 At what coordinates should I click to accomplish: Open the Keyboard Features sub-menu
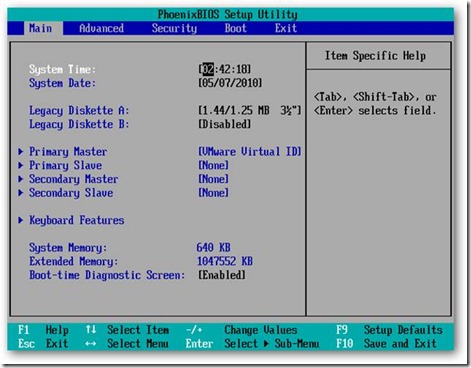coord(77,220)
